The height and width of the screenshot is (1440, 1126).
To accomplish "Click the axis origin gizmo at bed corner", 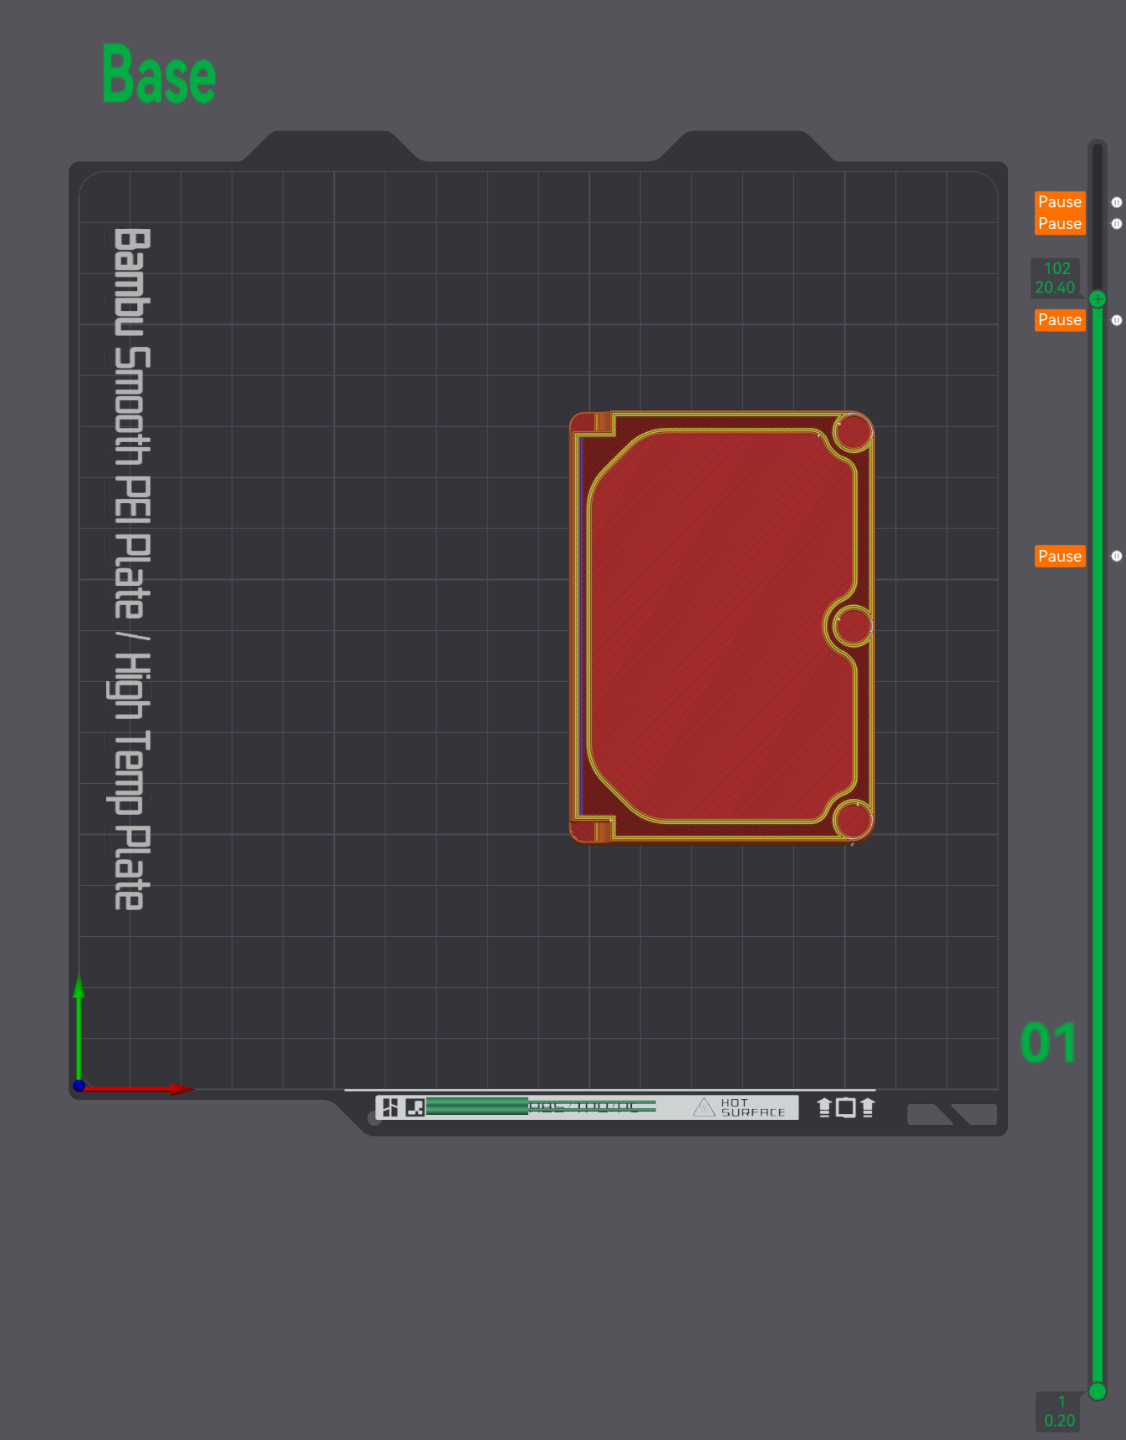I will point(79,1085).
